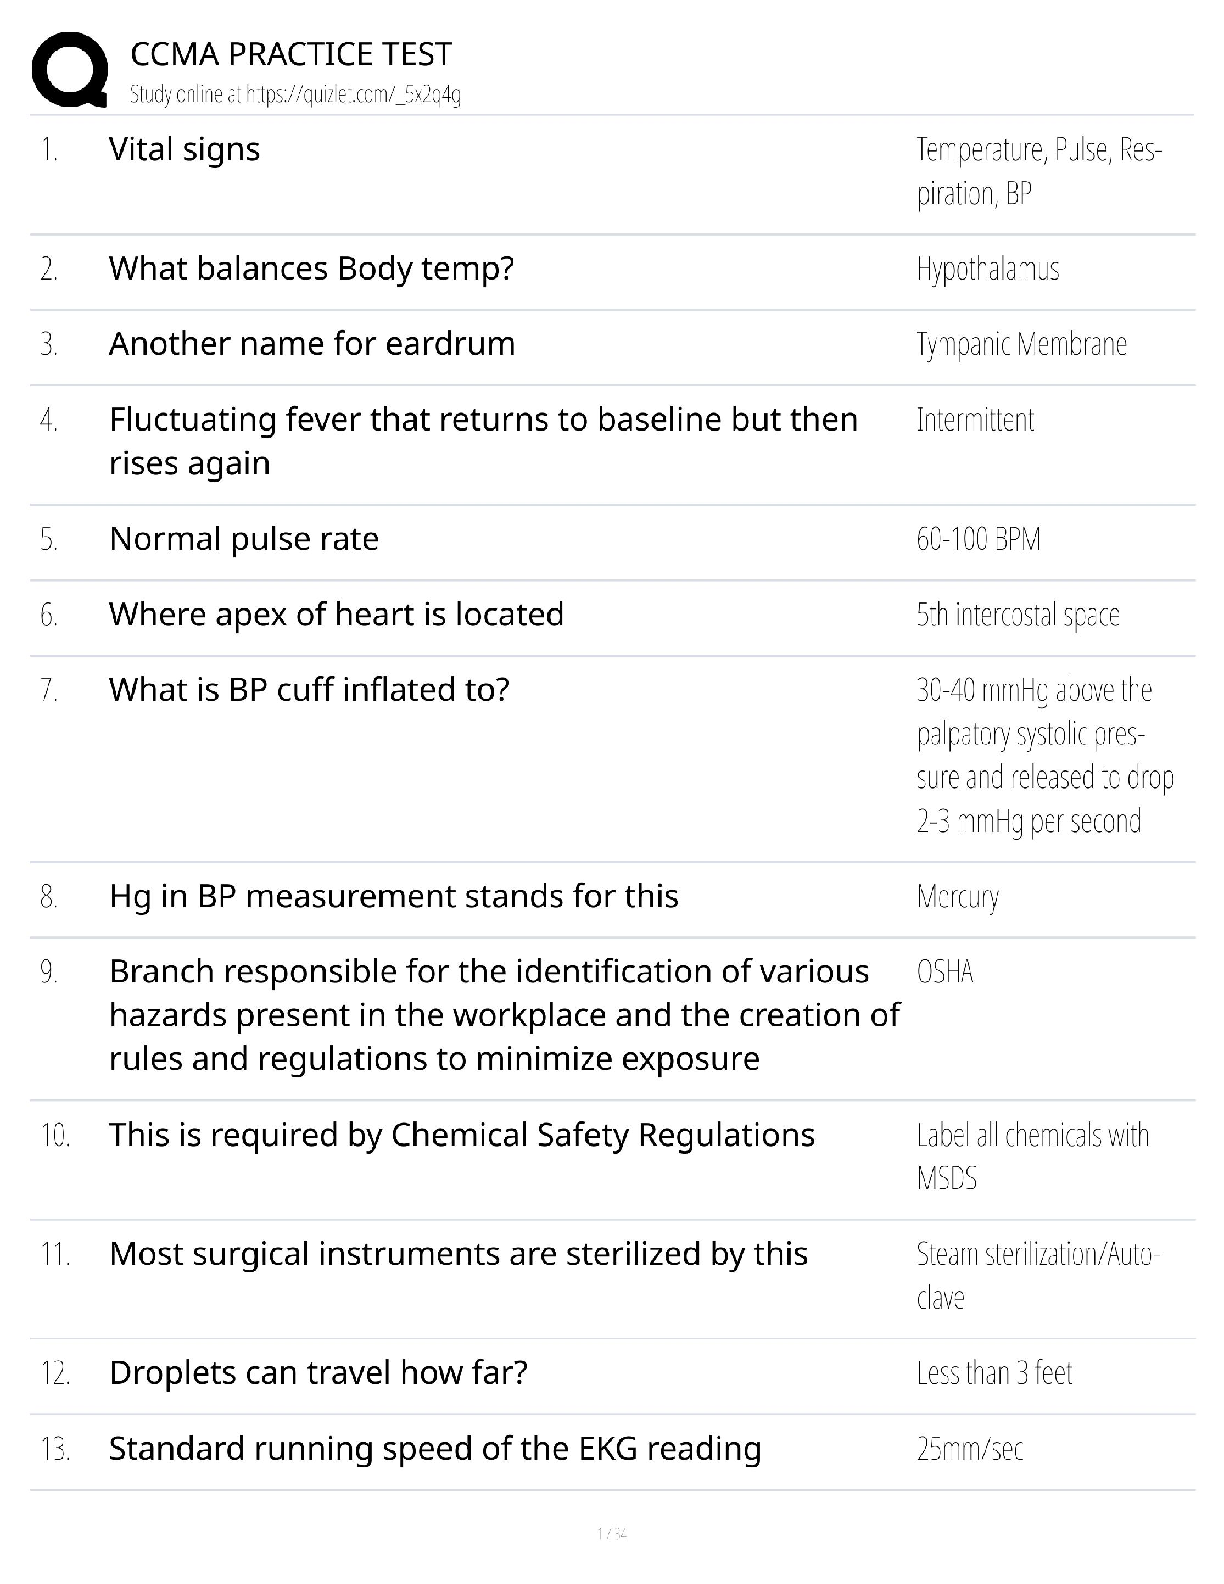Select the 'OSHA' definition
The height and width of the screenshot is (1584, 1224).
(944, 972)
